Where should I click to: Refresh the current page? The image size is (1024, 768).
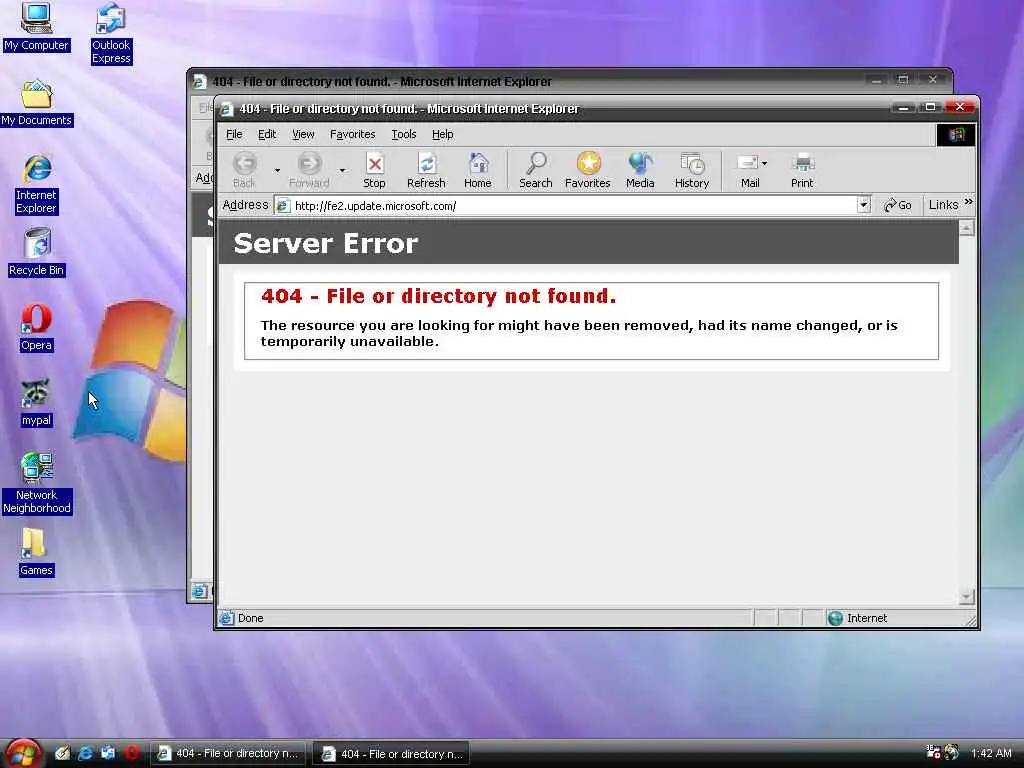click(x=426, y=170)
